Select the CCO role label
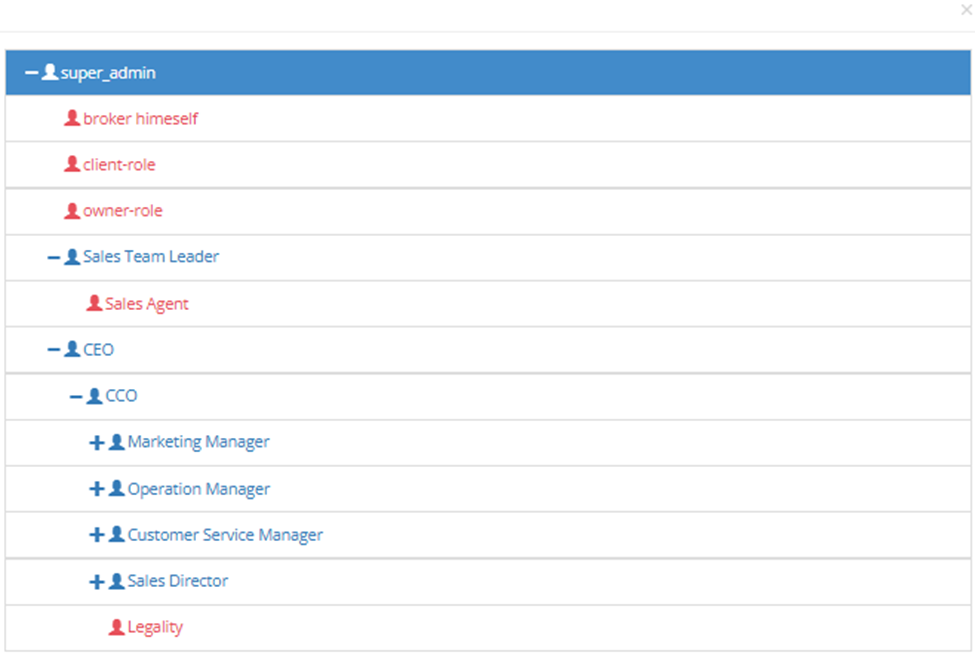Screen dimensions: 975x665 coord(121,396)
